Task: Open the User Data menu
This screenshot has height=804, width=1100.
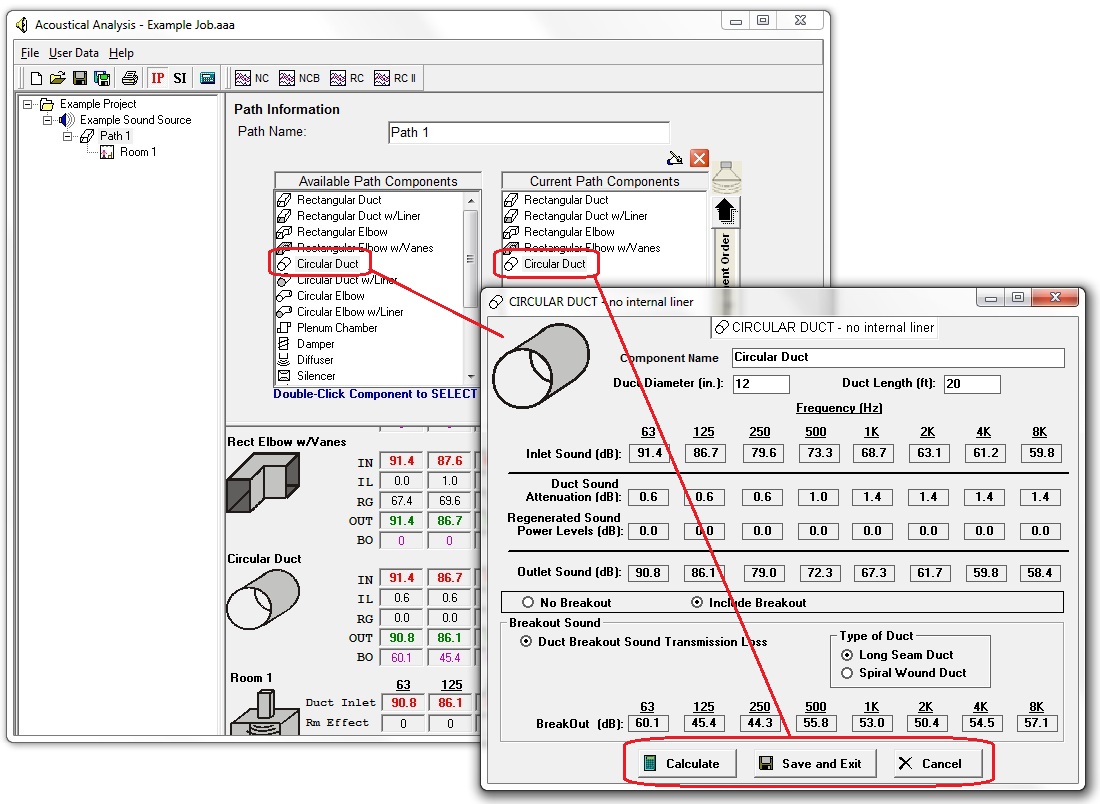Action: 74,53
